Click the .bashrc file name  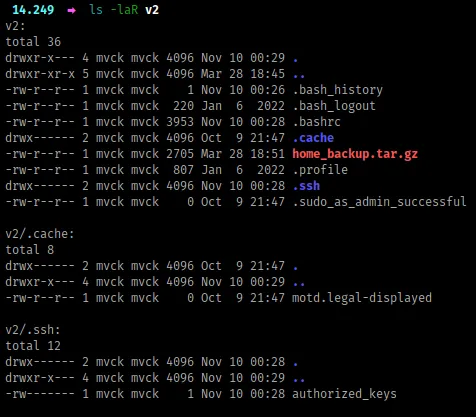317,122
